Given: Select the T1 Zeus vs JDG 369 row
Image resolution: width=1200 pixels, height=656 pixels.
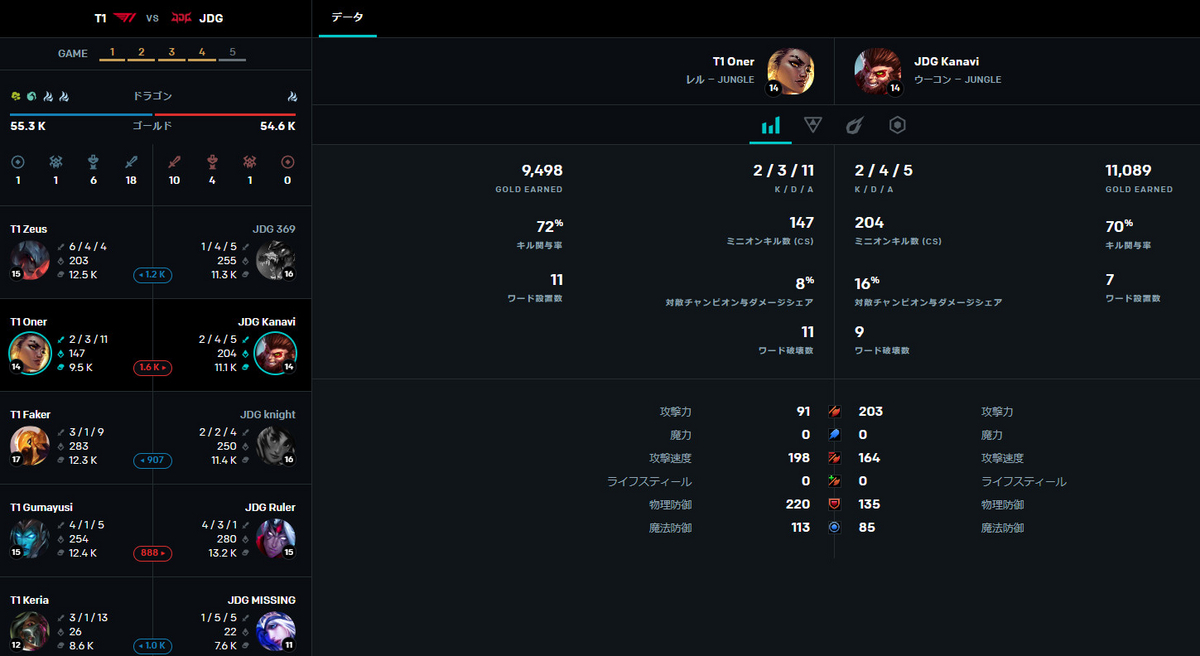Looking at the screenshot, I should (x=153, y=252).
